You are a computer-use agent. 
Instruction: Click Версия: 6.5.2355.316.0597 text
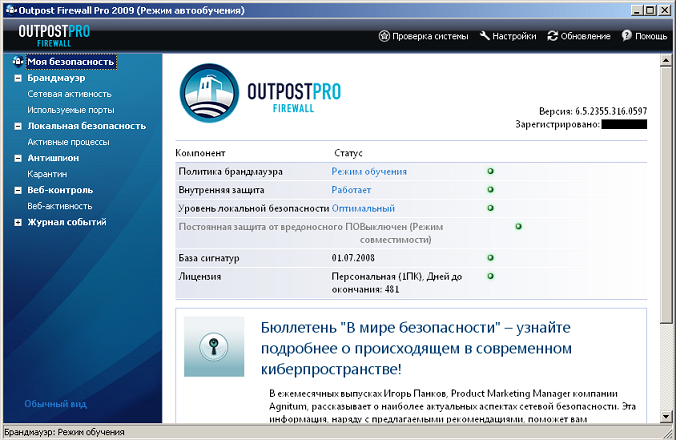tap(593, 111)
